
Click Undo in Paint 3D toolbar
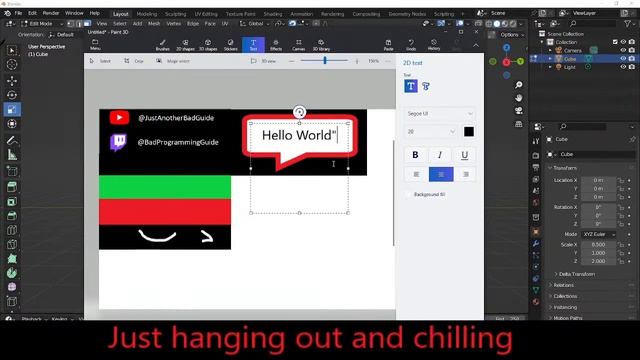411,45
